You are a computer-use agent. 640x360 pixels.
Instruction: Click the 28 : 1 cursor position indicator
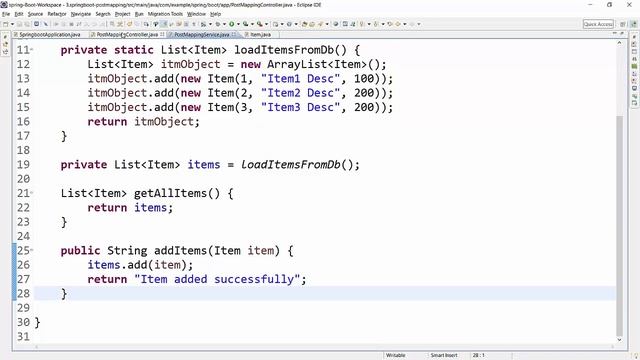click(478, 356)
